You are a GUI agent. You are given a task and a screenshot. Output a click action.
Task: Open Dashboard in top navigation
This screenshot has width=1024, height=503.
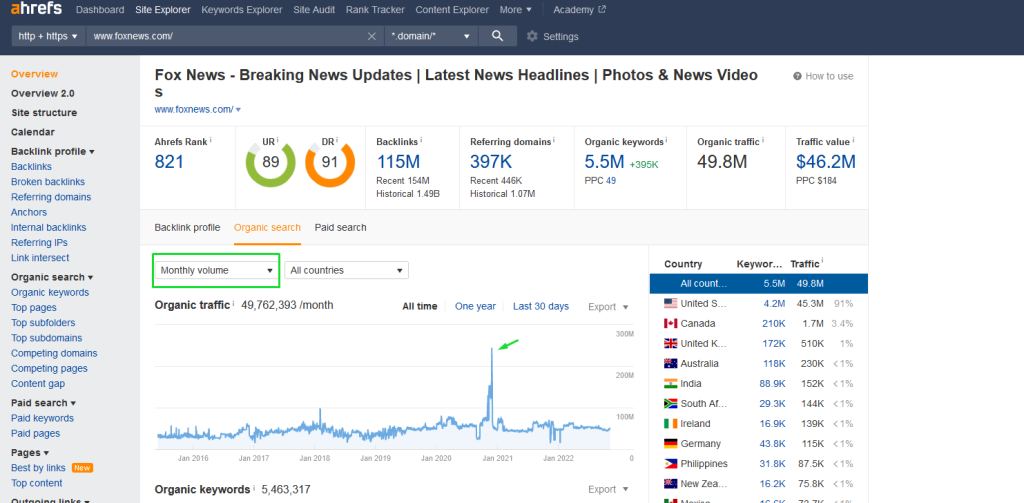pyautogui.click(x=100, y=10)
